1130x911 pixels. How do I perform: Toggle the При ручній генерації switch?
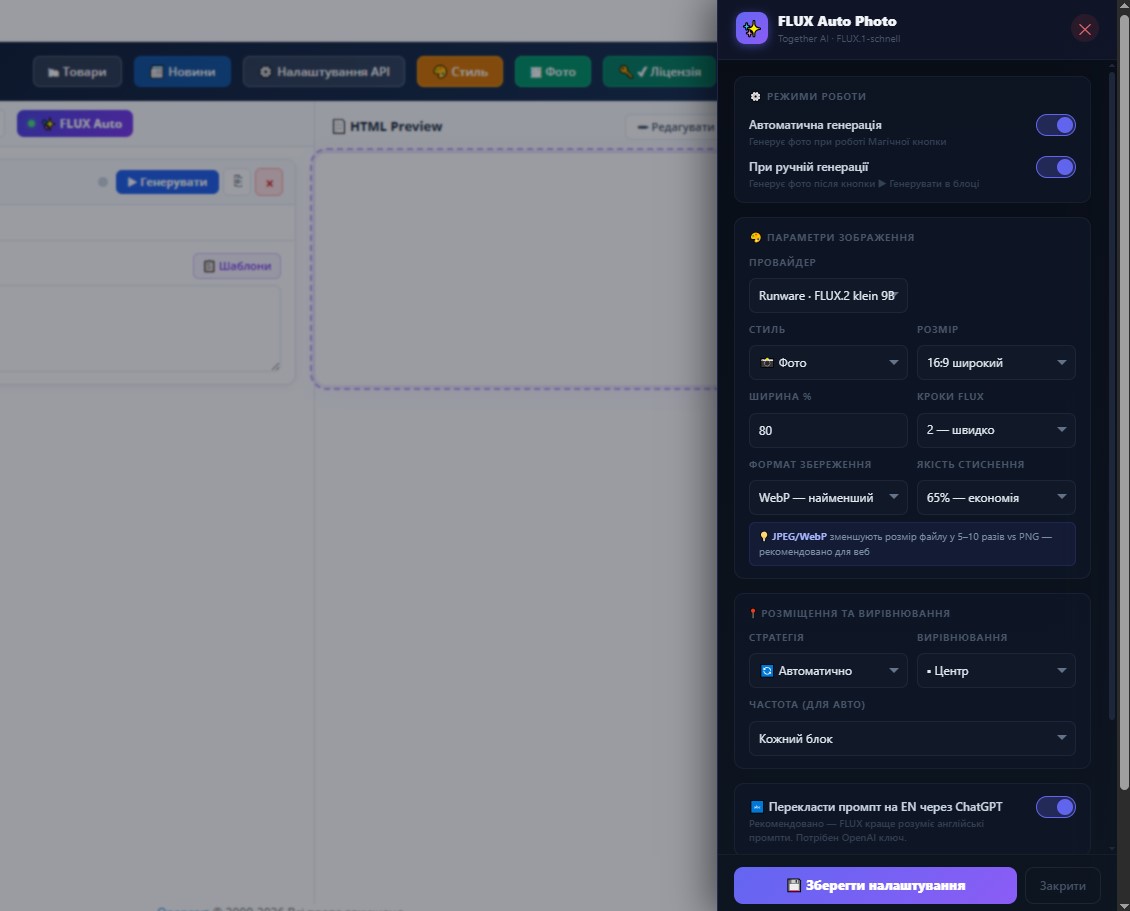coord(1056,166)
